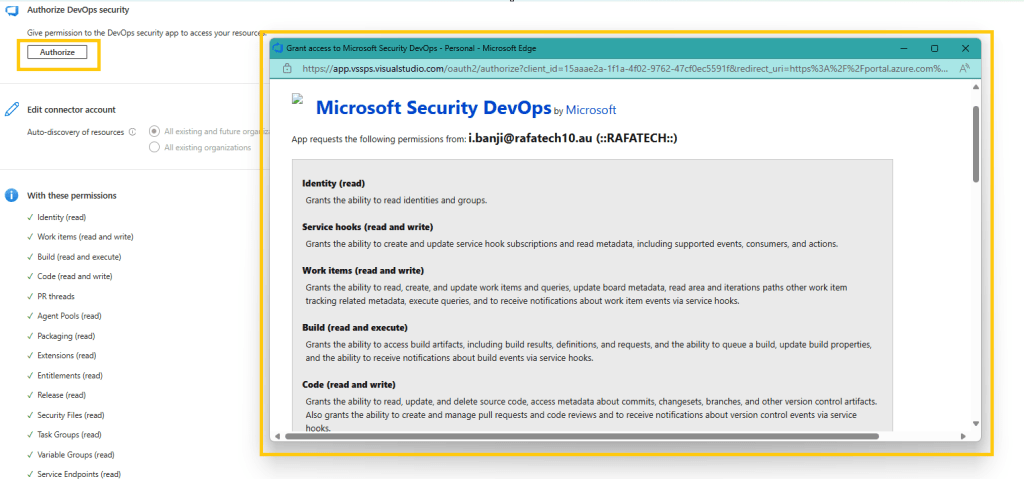Screen dimensions: 1024x479
Task: Click the Edge icon in the popup title bar
Action: point(278,48)
